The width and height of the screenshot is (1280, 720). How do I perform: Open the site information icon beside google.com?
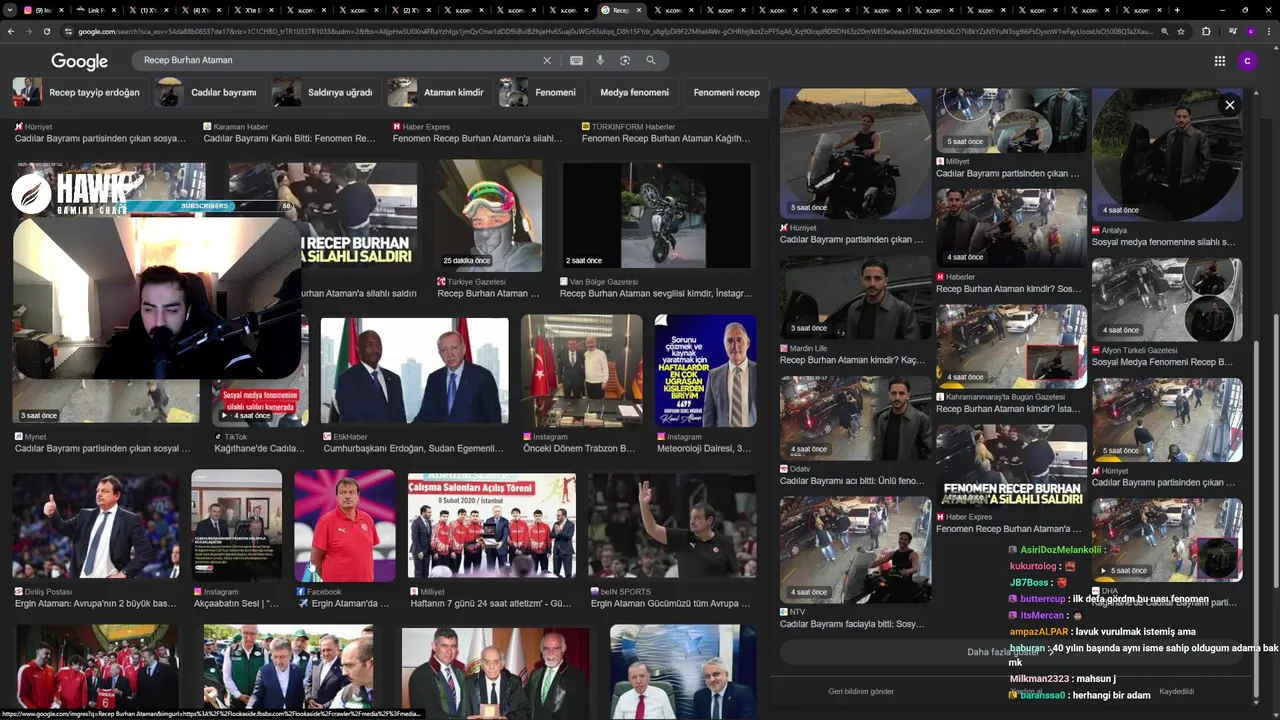coord(69,31)
